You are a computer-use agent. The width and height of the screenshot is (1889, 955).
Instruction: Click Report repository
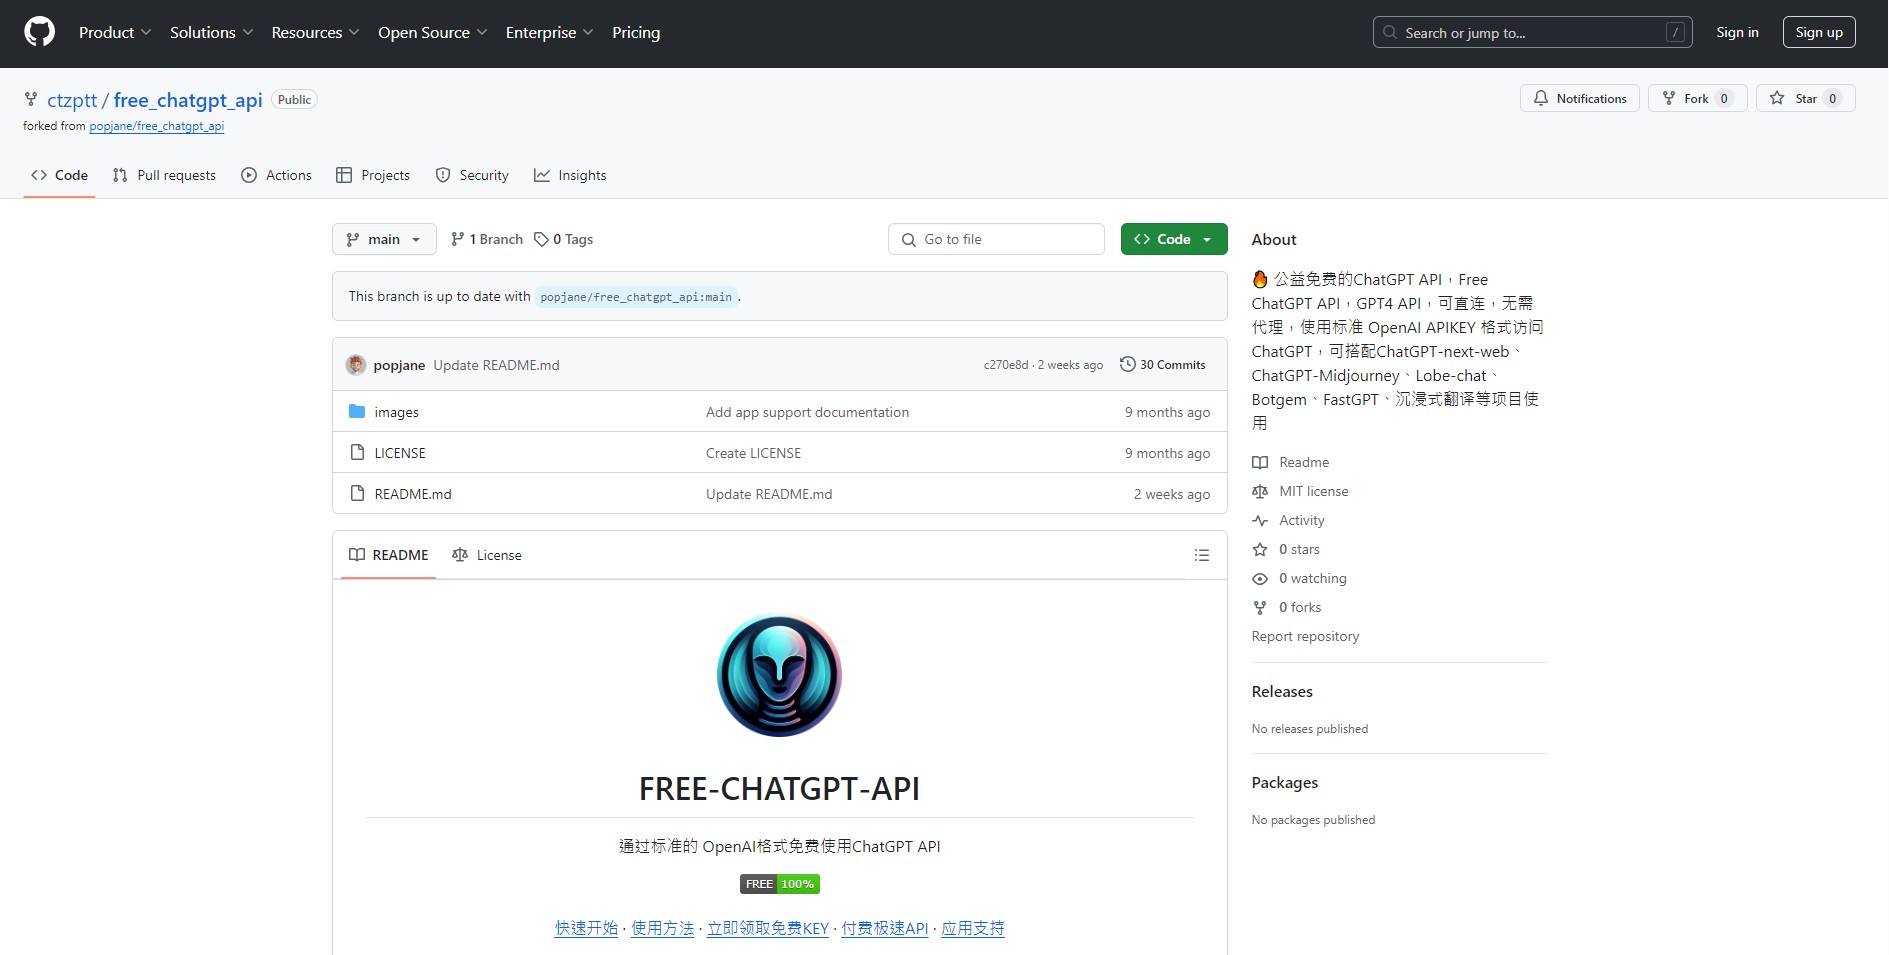tap(1305, 636)
